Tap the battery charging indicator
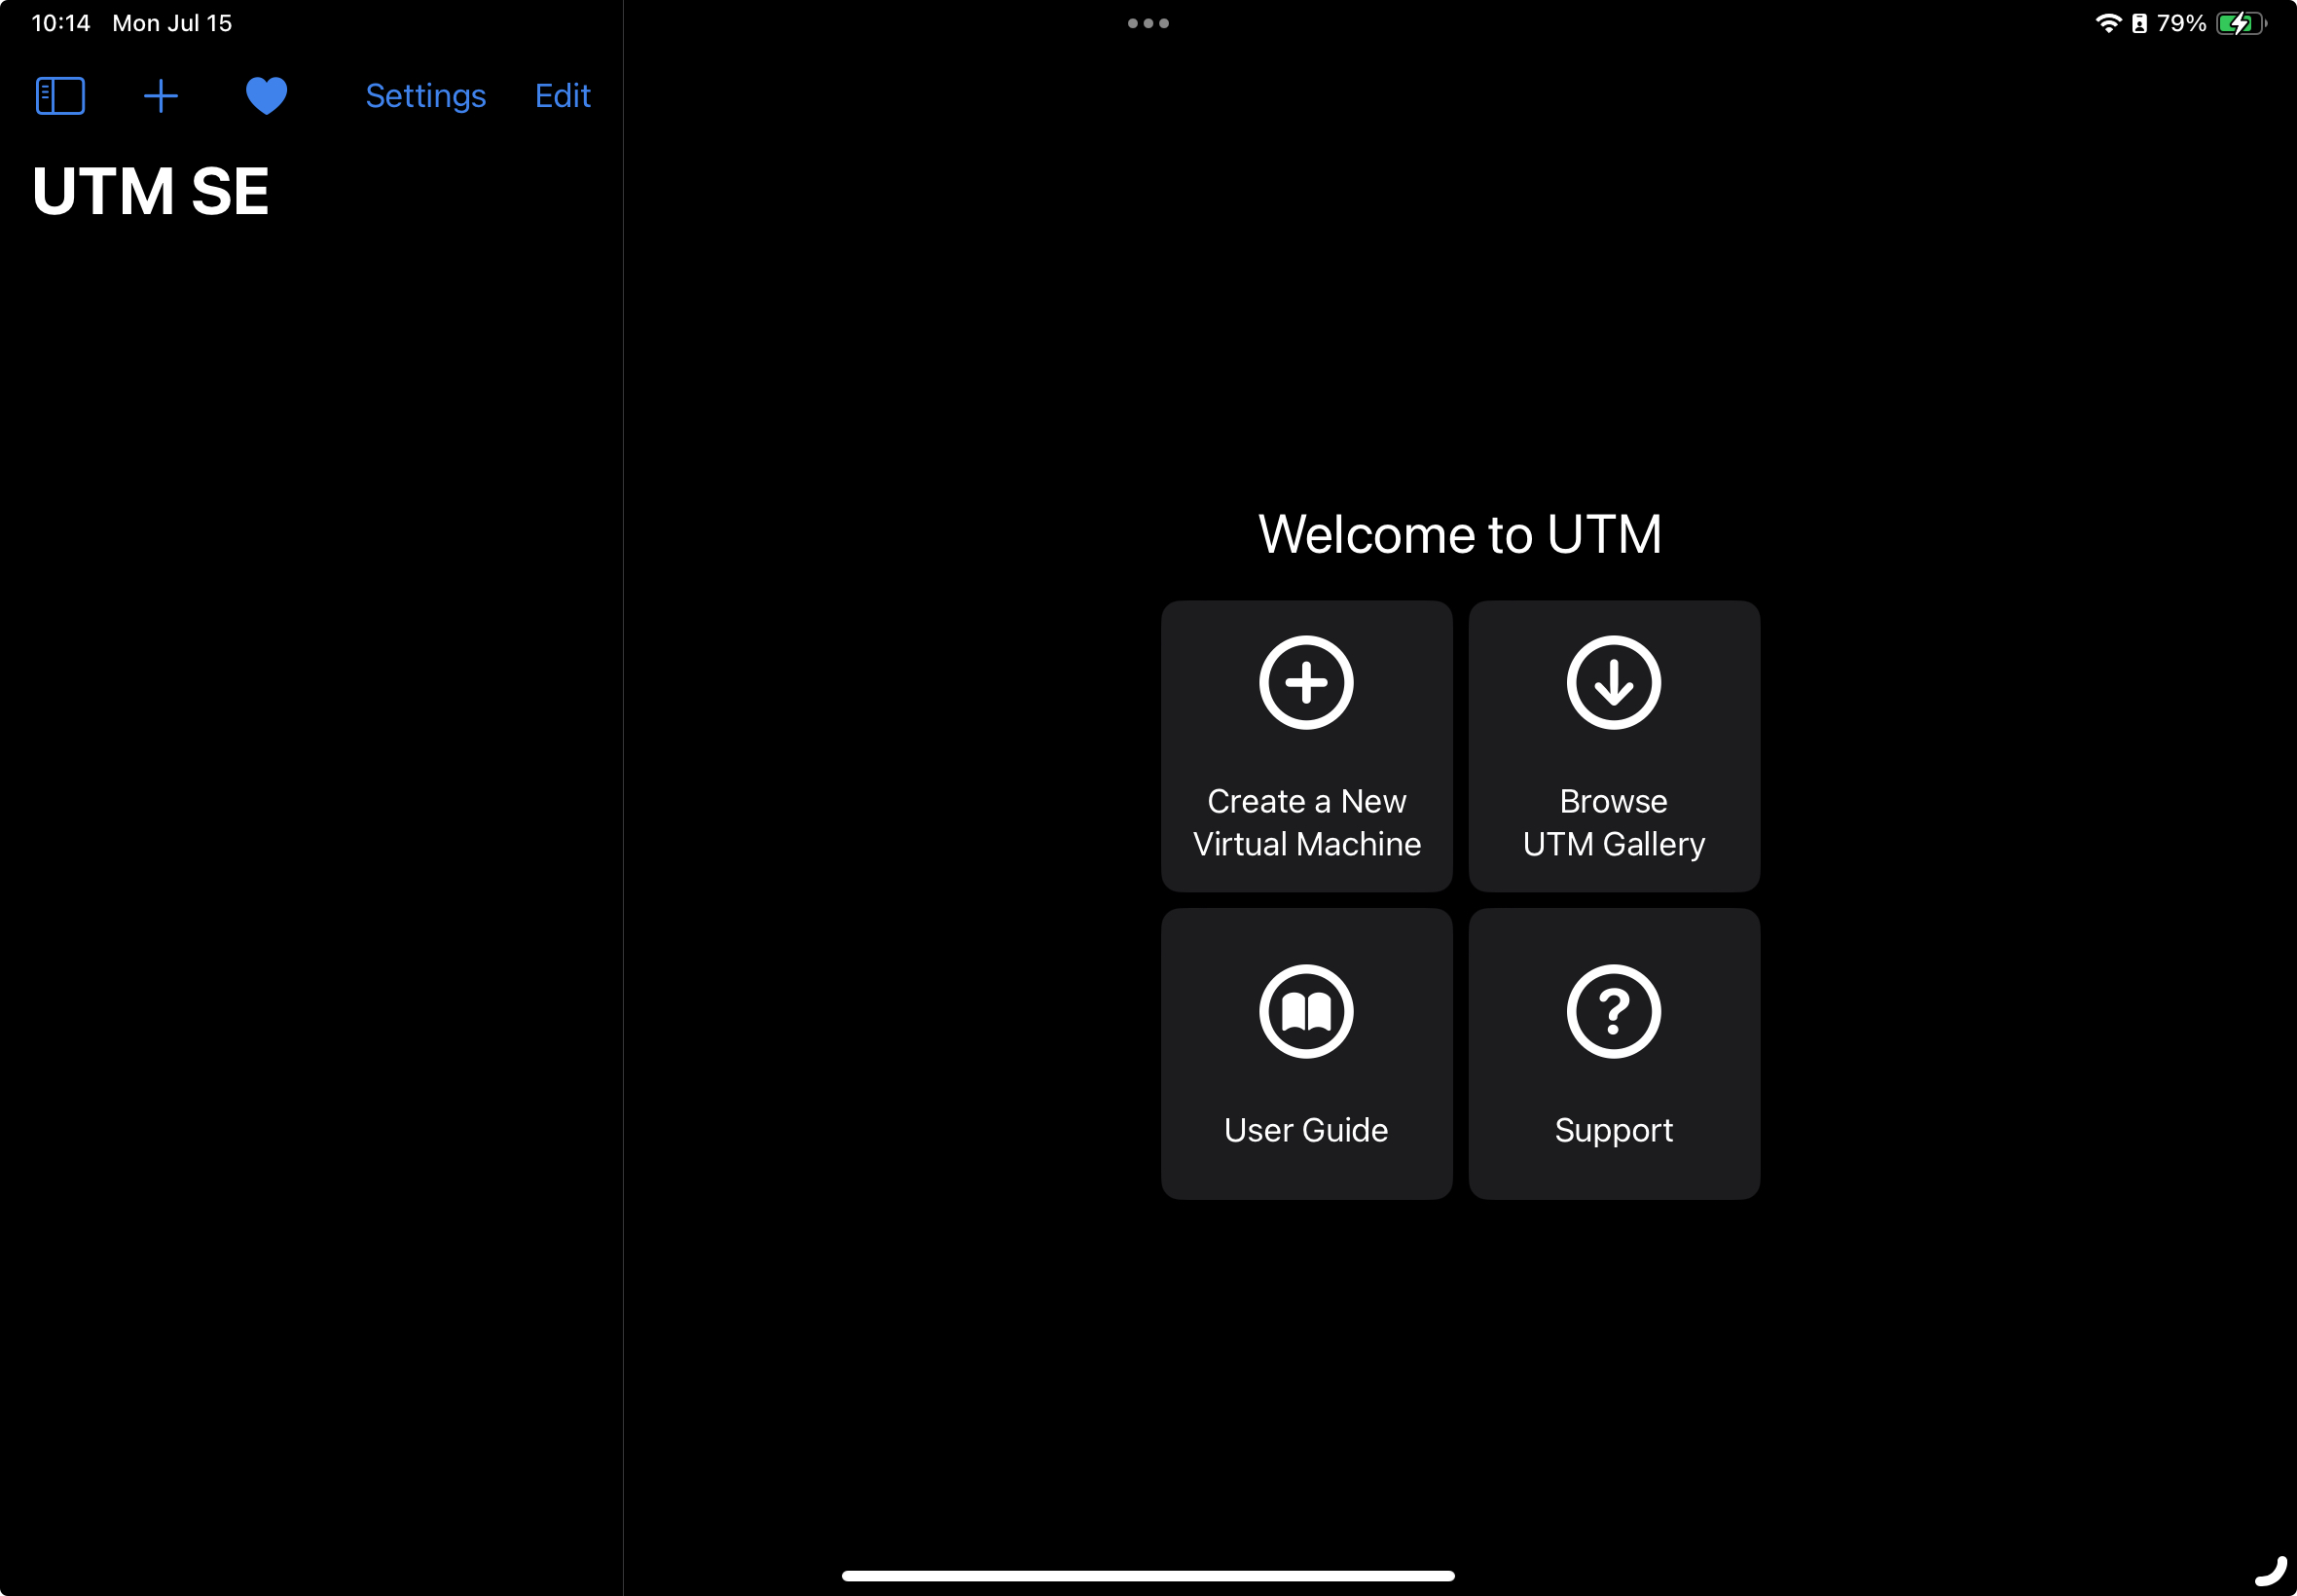 point(2240,23)
